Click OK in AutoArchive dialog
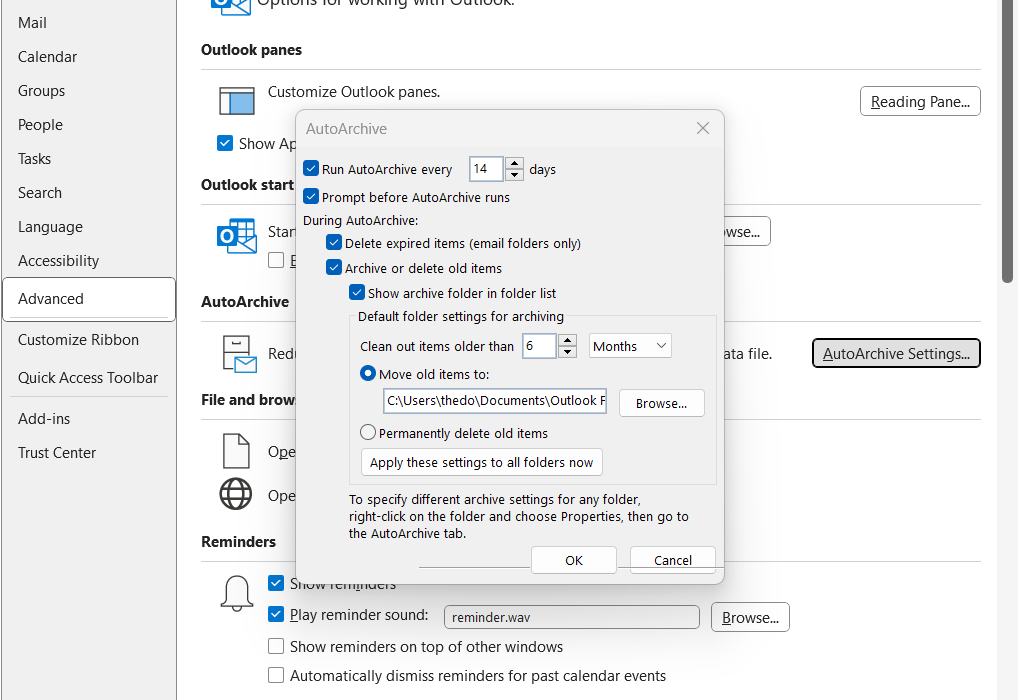 (574, 560)
